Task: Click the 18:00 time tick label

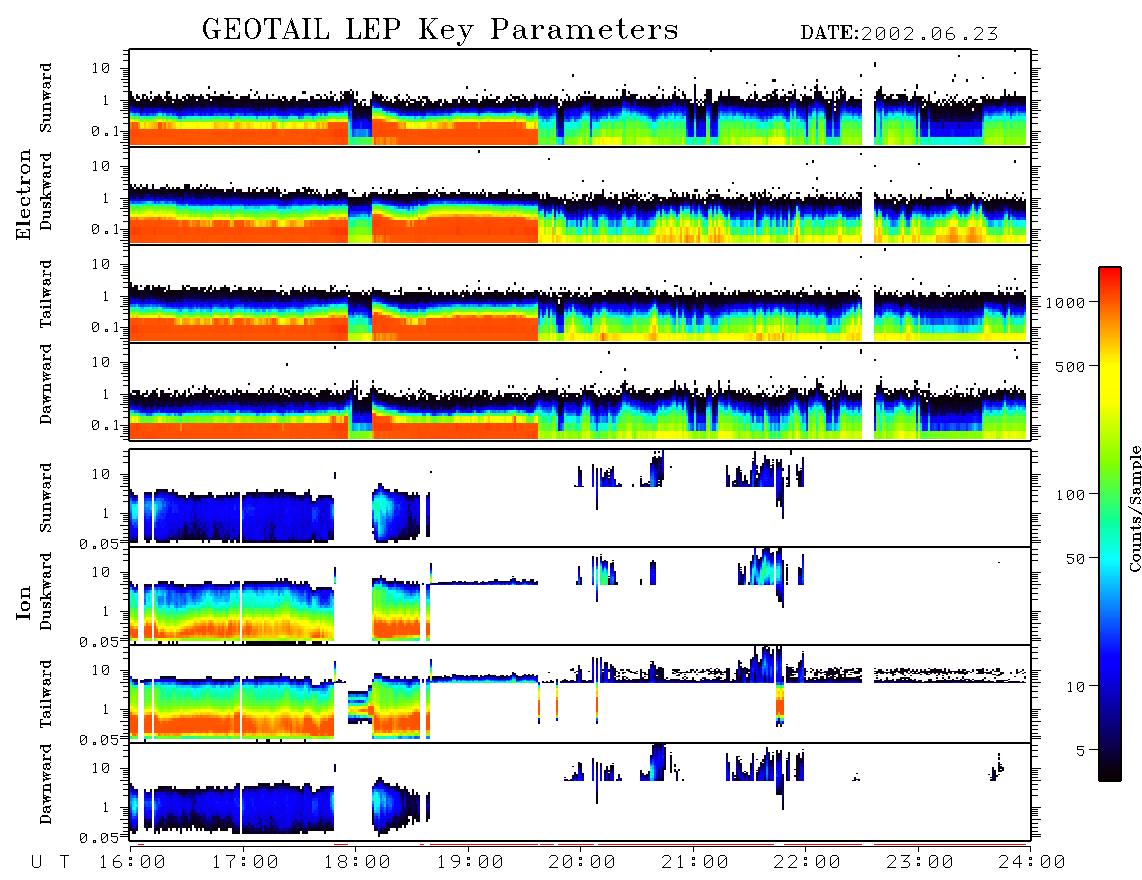Action: pyautogui.click(x=358, y=863)
